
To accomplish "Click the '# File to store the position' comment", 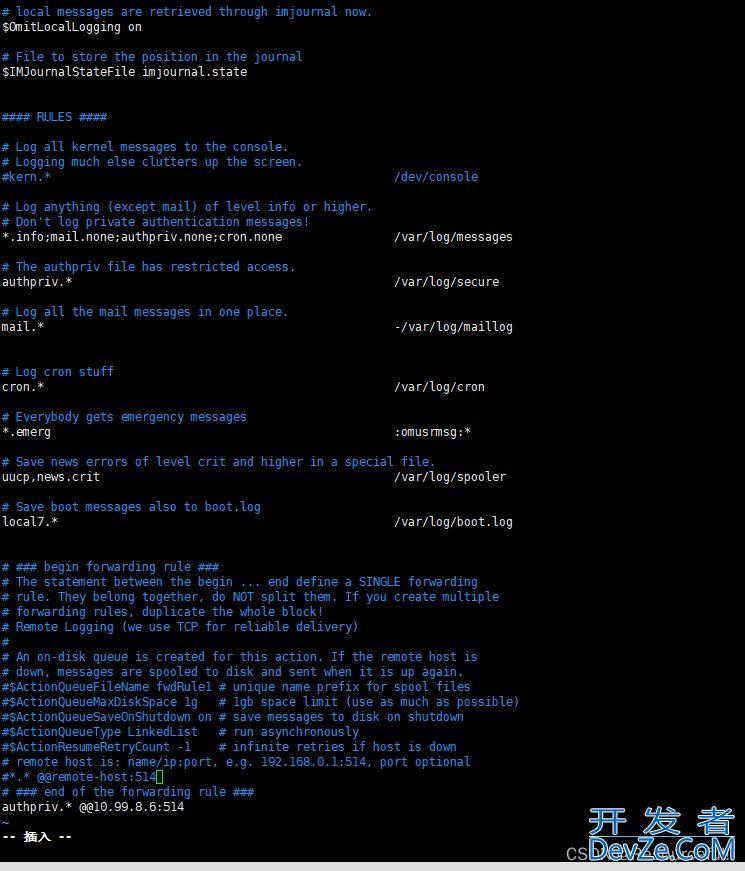I will (152, 57).
